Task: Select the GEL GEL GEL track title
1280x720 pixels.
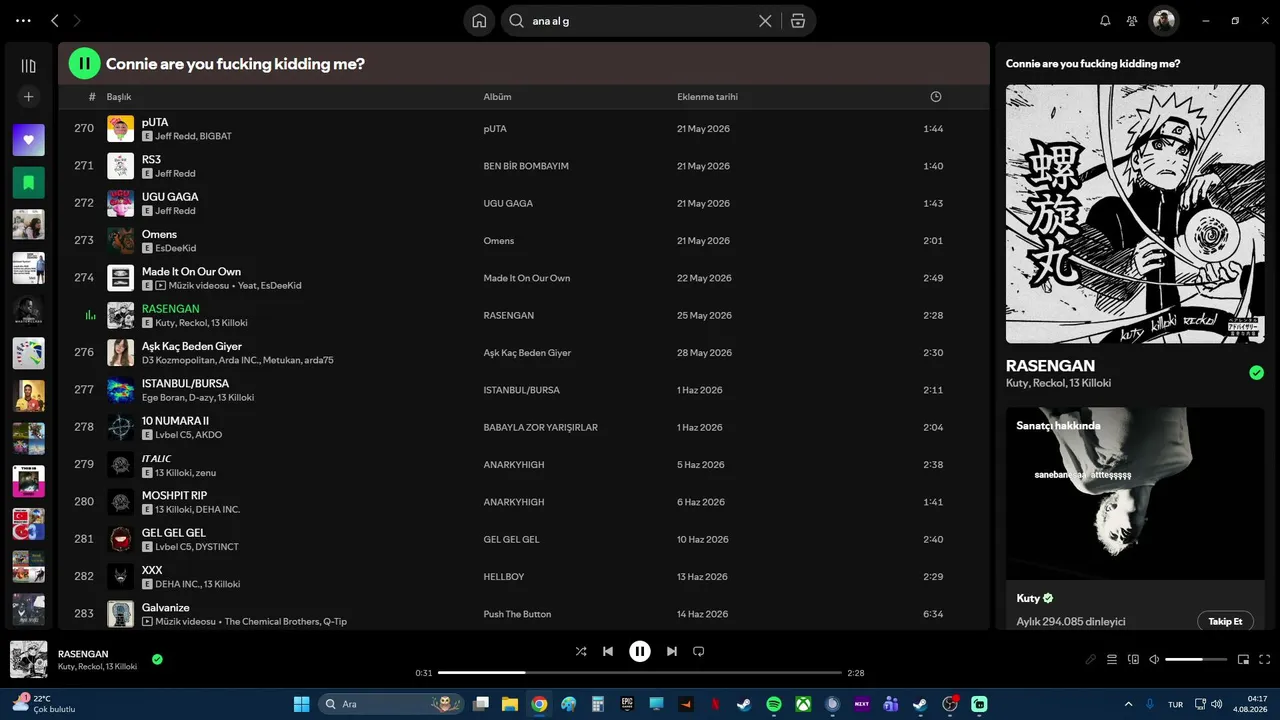Action: click(x=174, y=533)
